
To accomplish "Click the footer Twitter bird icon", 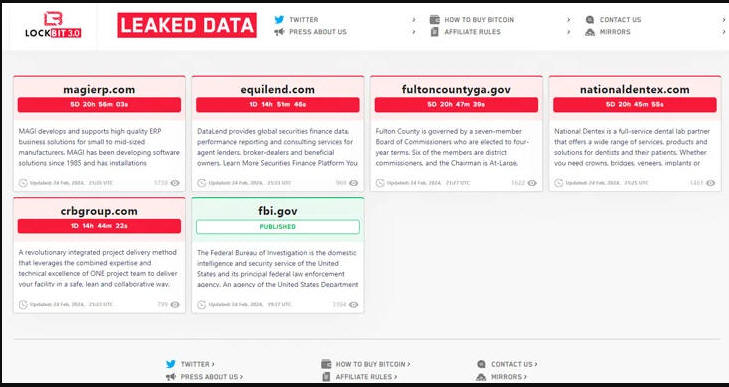I will [x=171, y=364].
